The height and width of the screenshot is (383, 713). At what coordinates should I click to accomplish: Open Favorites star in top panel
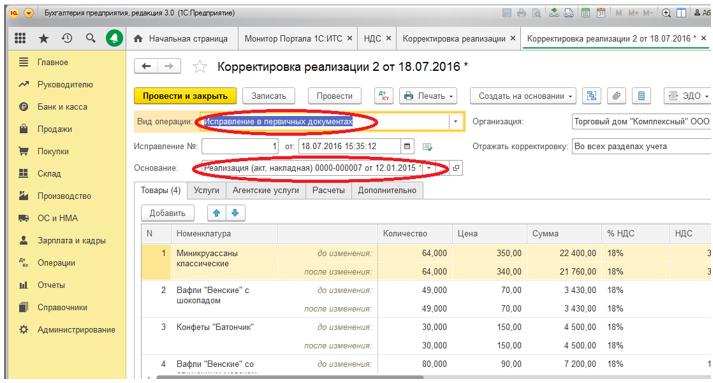tap(44, 39)
